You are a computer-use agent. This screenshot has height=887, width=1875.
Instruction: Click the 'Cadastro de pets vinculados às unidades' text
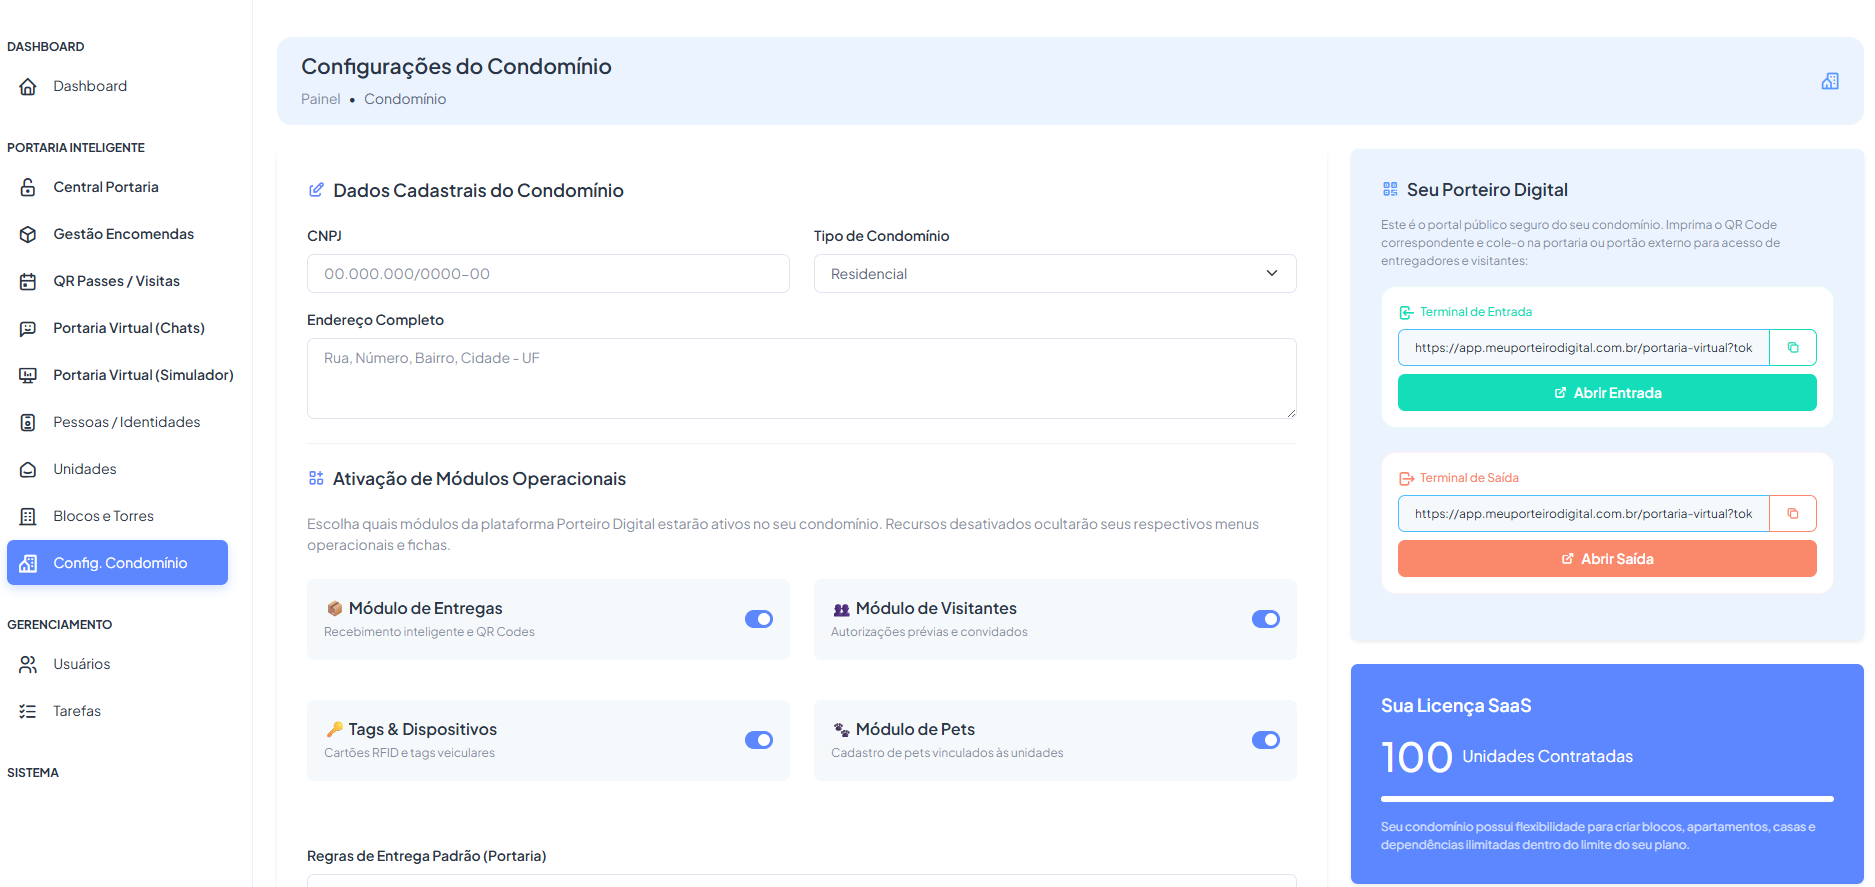947,753
